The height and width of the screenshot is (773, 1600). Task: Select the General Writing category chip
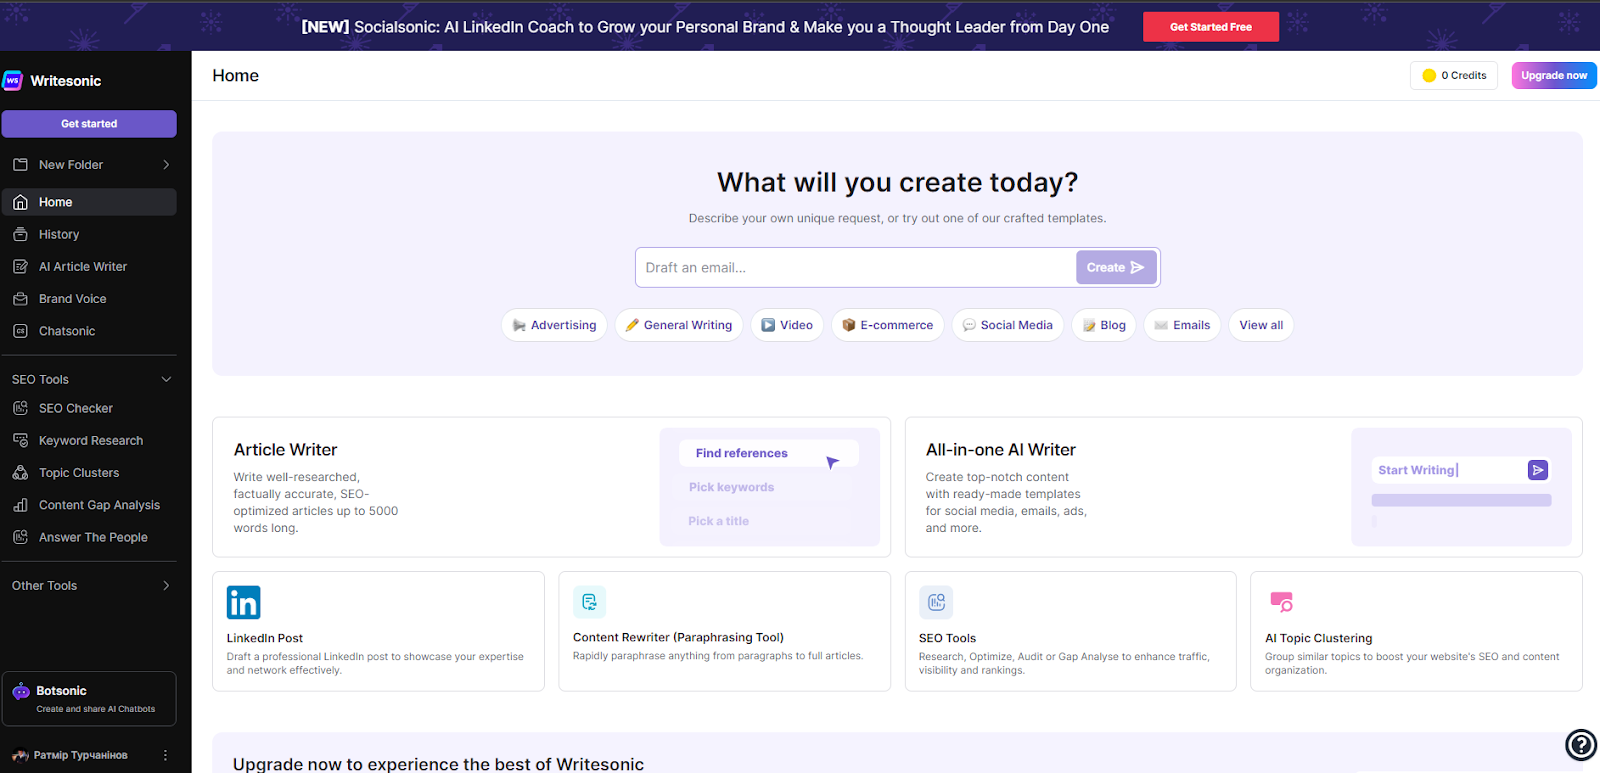point(679,325)
